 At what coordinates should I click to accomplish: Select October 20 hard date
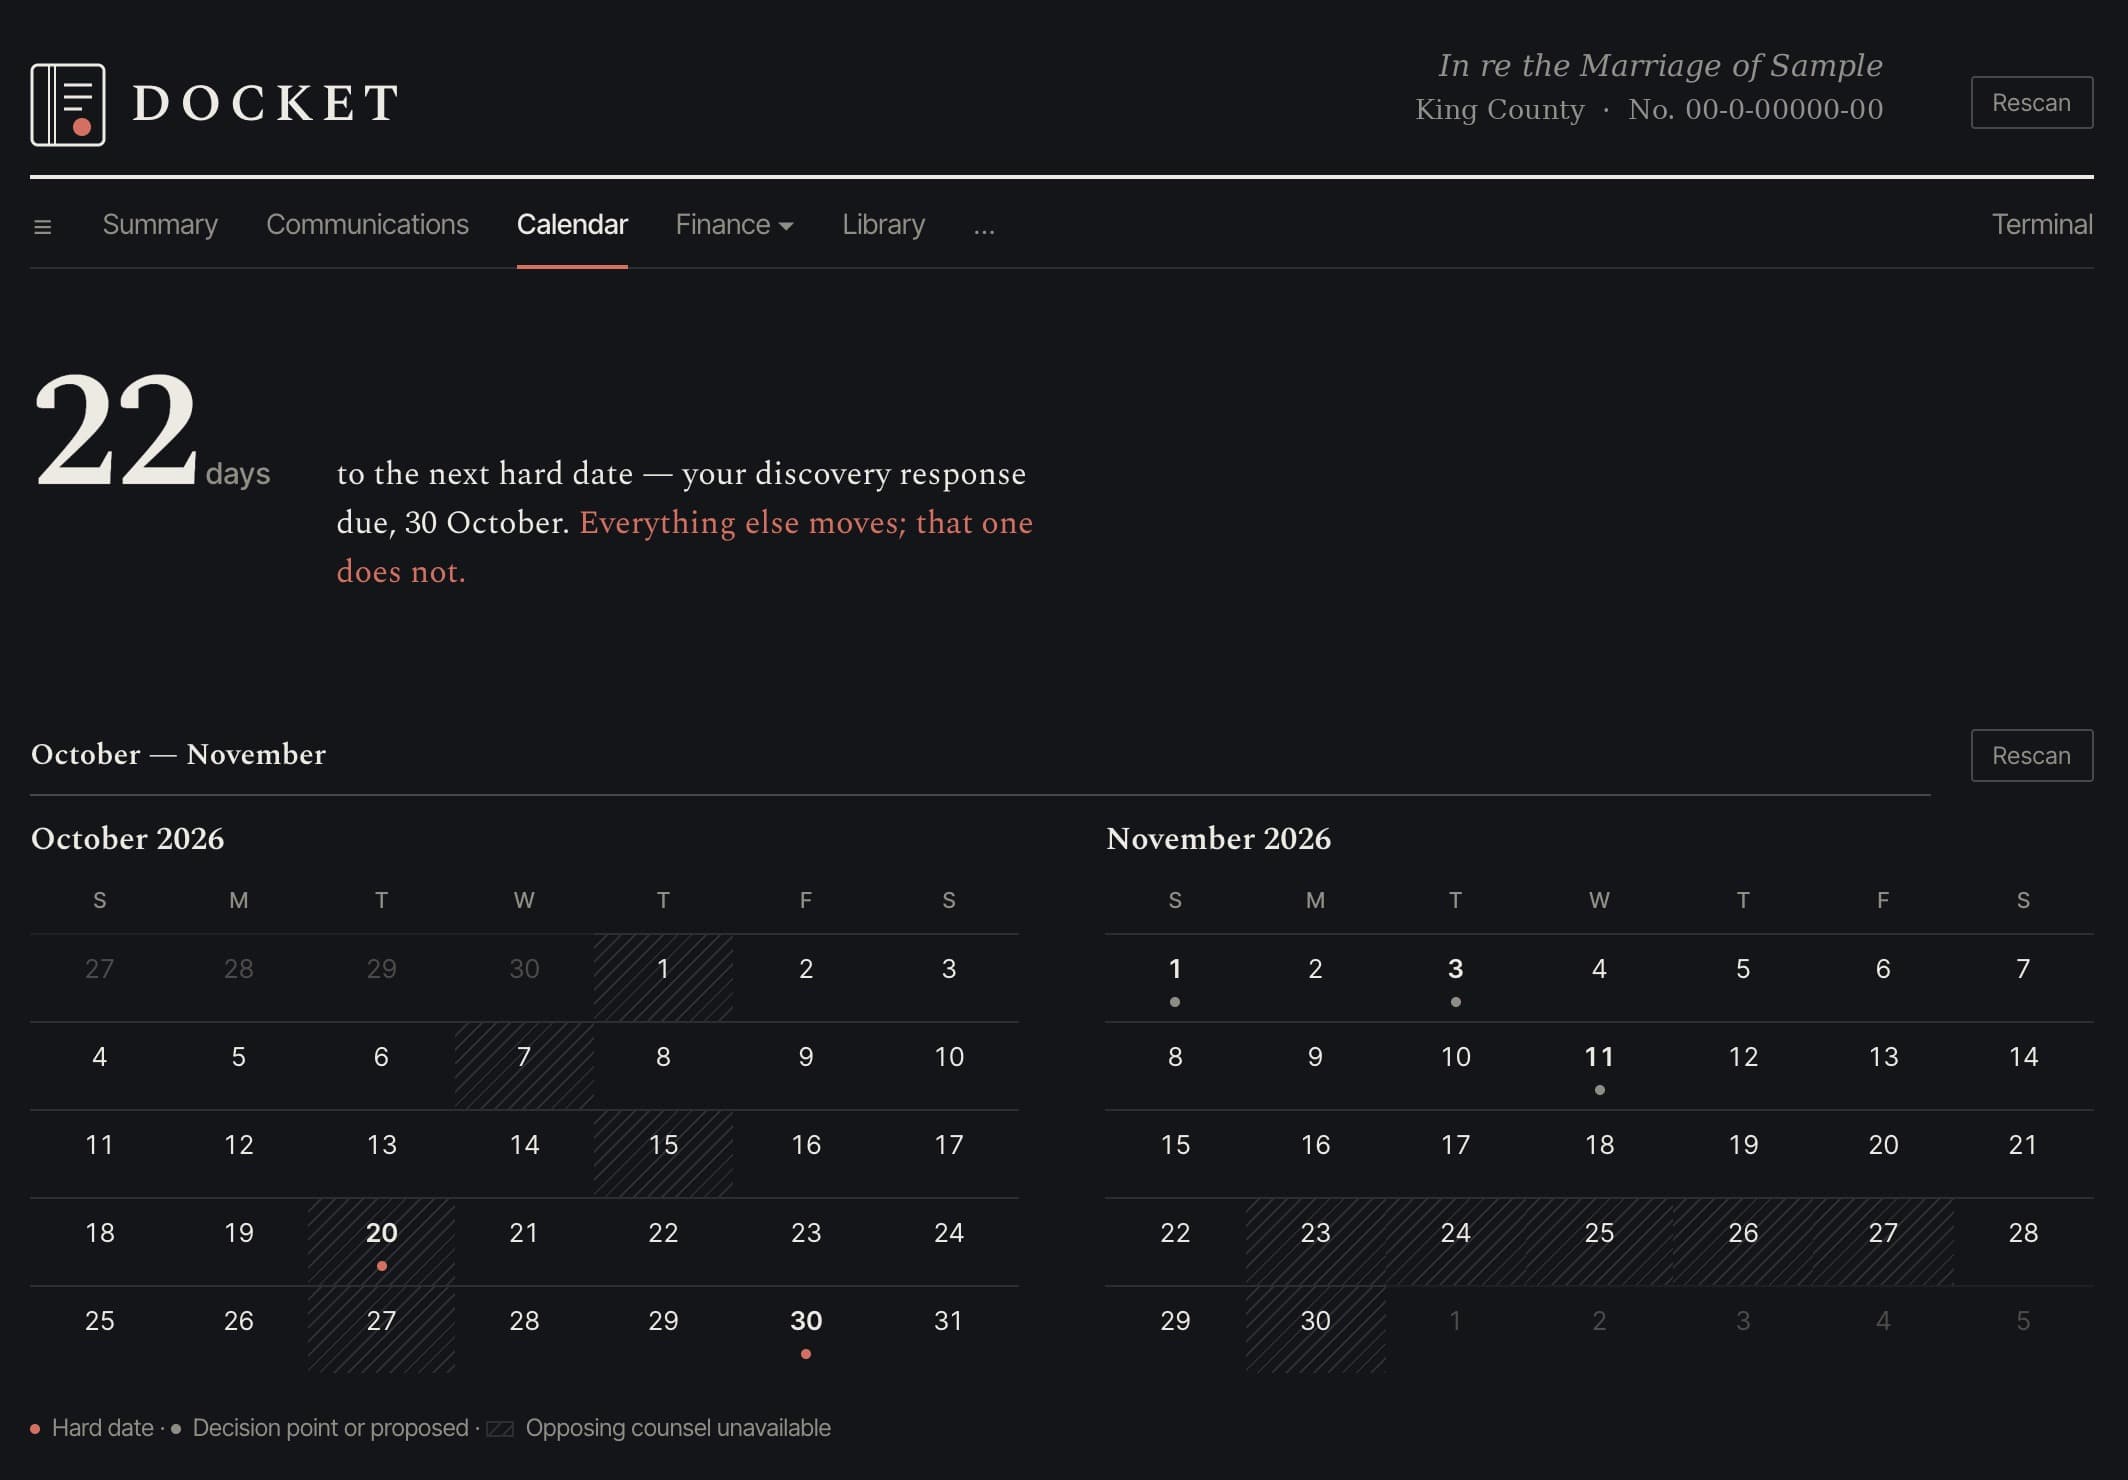click(x=381, y=1242)
